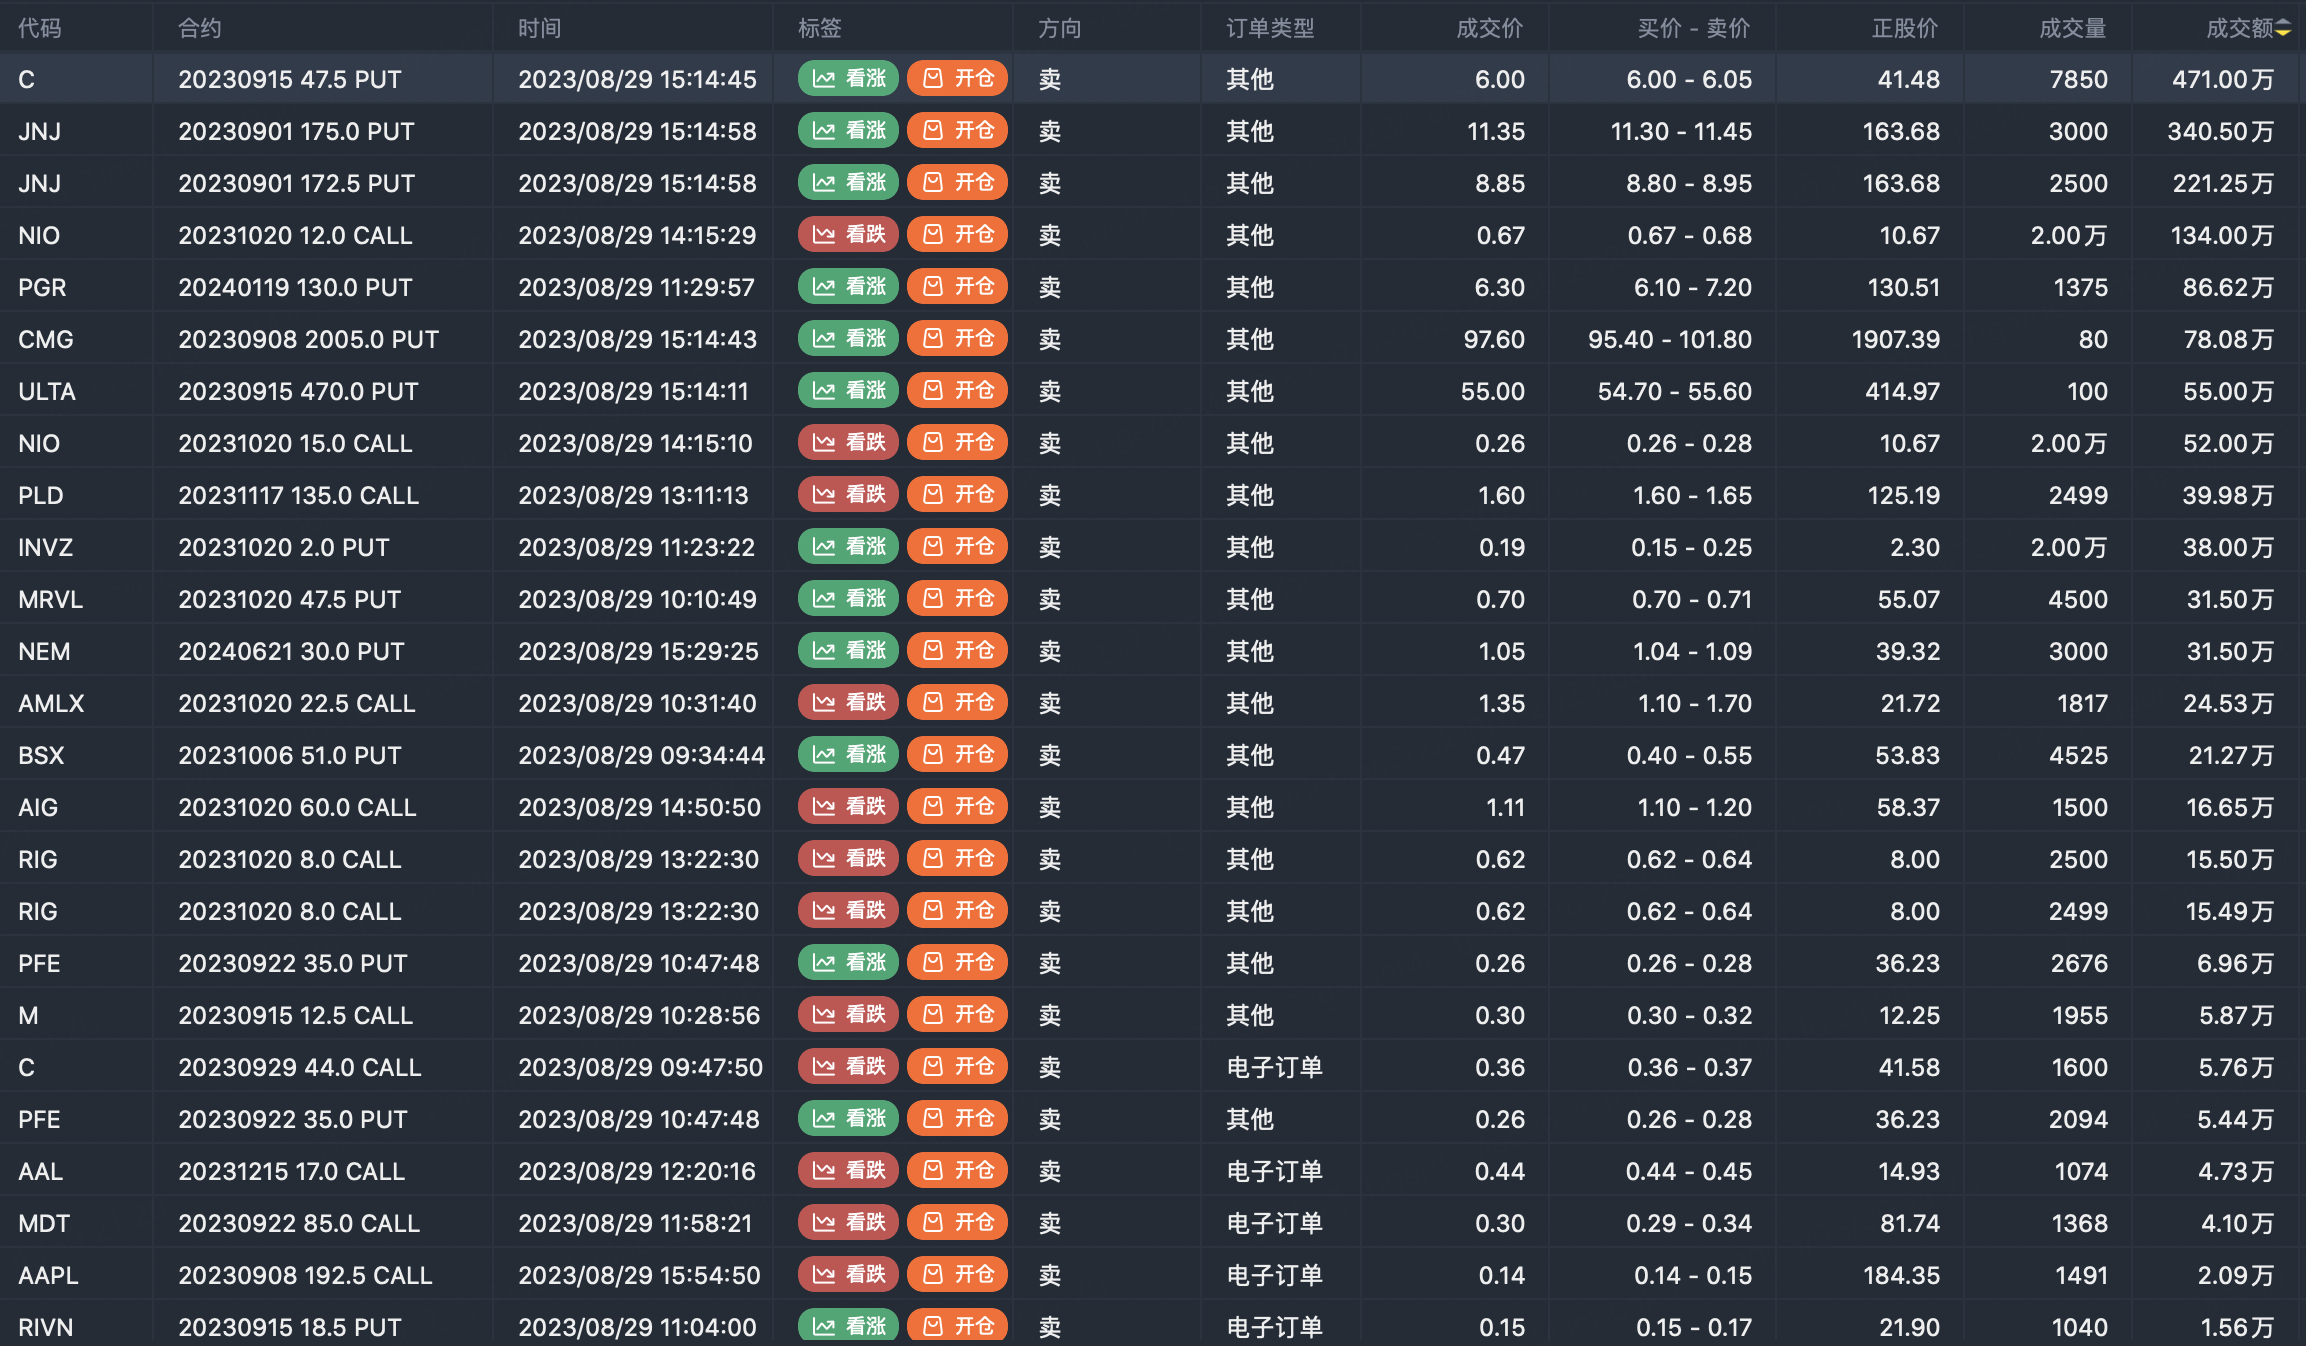Click the 开仓 tag in the CMG row

click(x=957, y=339)
